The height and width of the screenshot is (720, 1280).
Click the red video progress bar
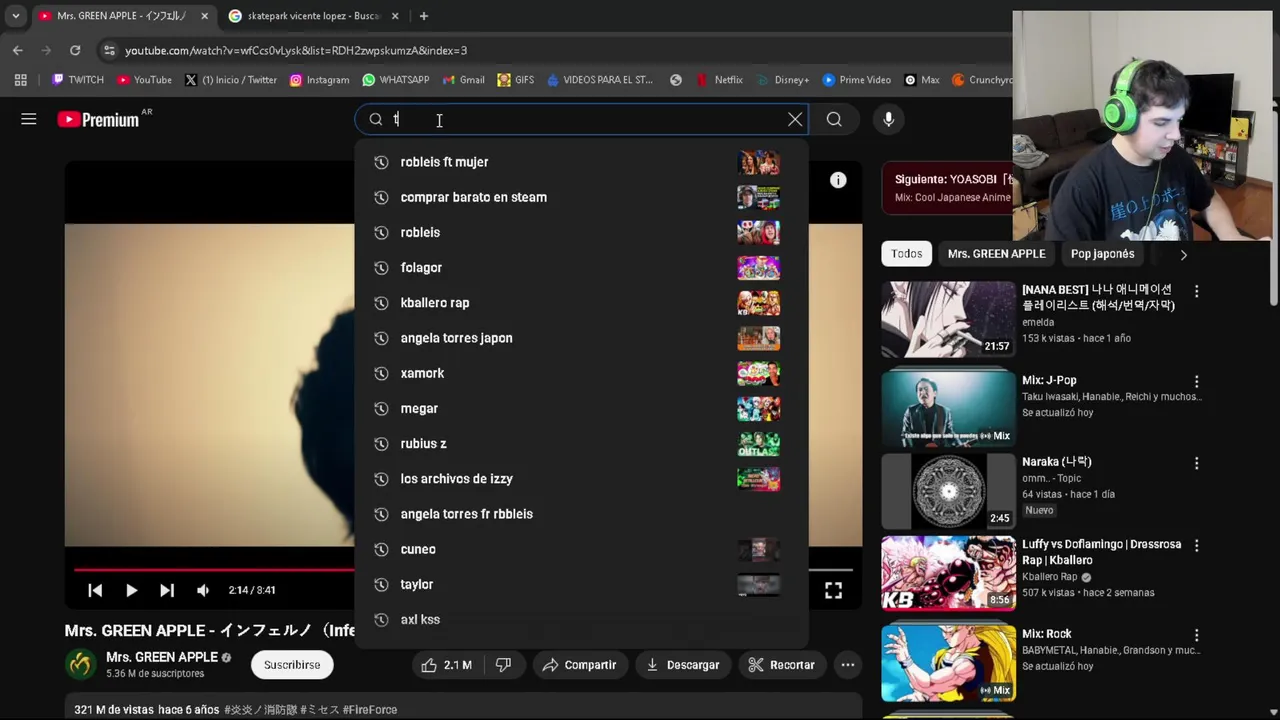click(x=213, y=570)
